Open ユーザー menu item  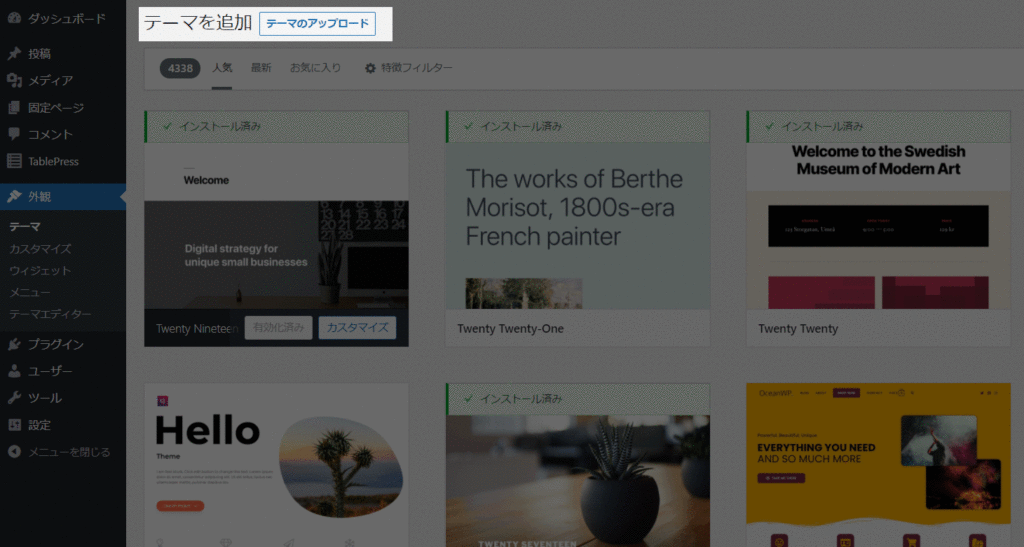pyautogui.click(x=63, y=371)
